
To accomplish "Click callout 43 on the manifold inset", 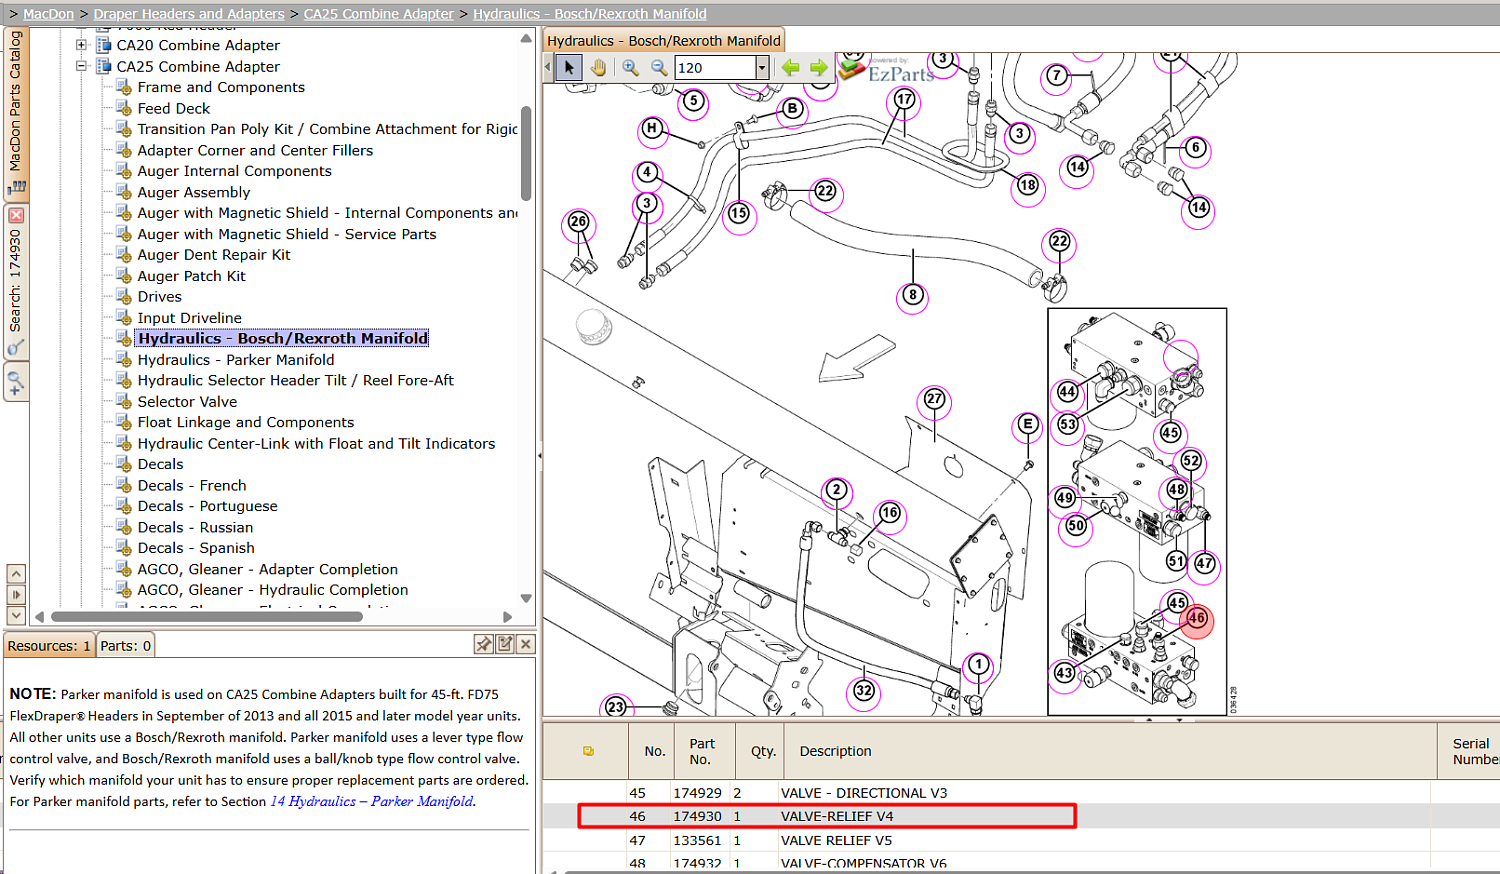I will coord(1064,674).
